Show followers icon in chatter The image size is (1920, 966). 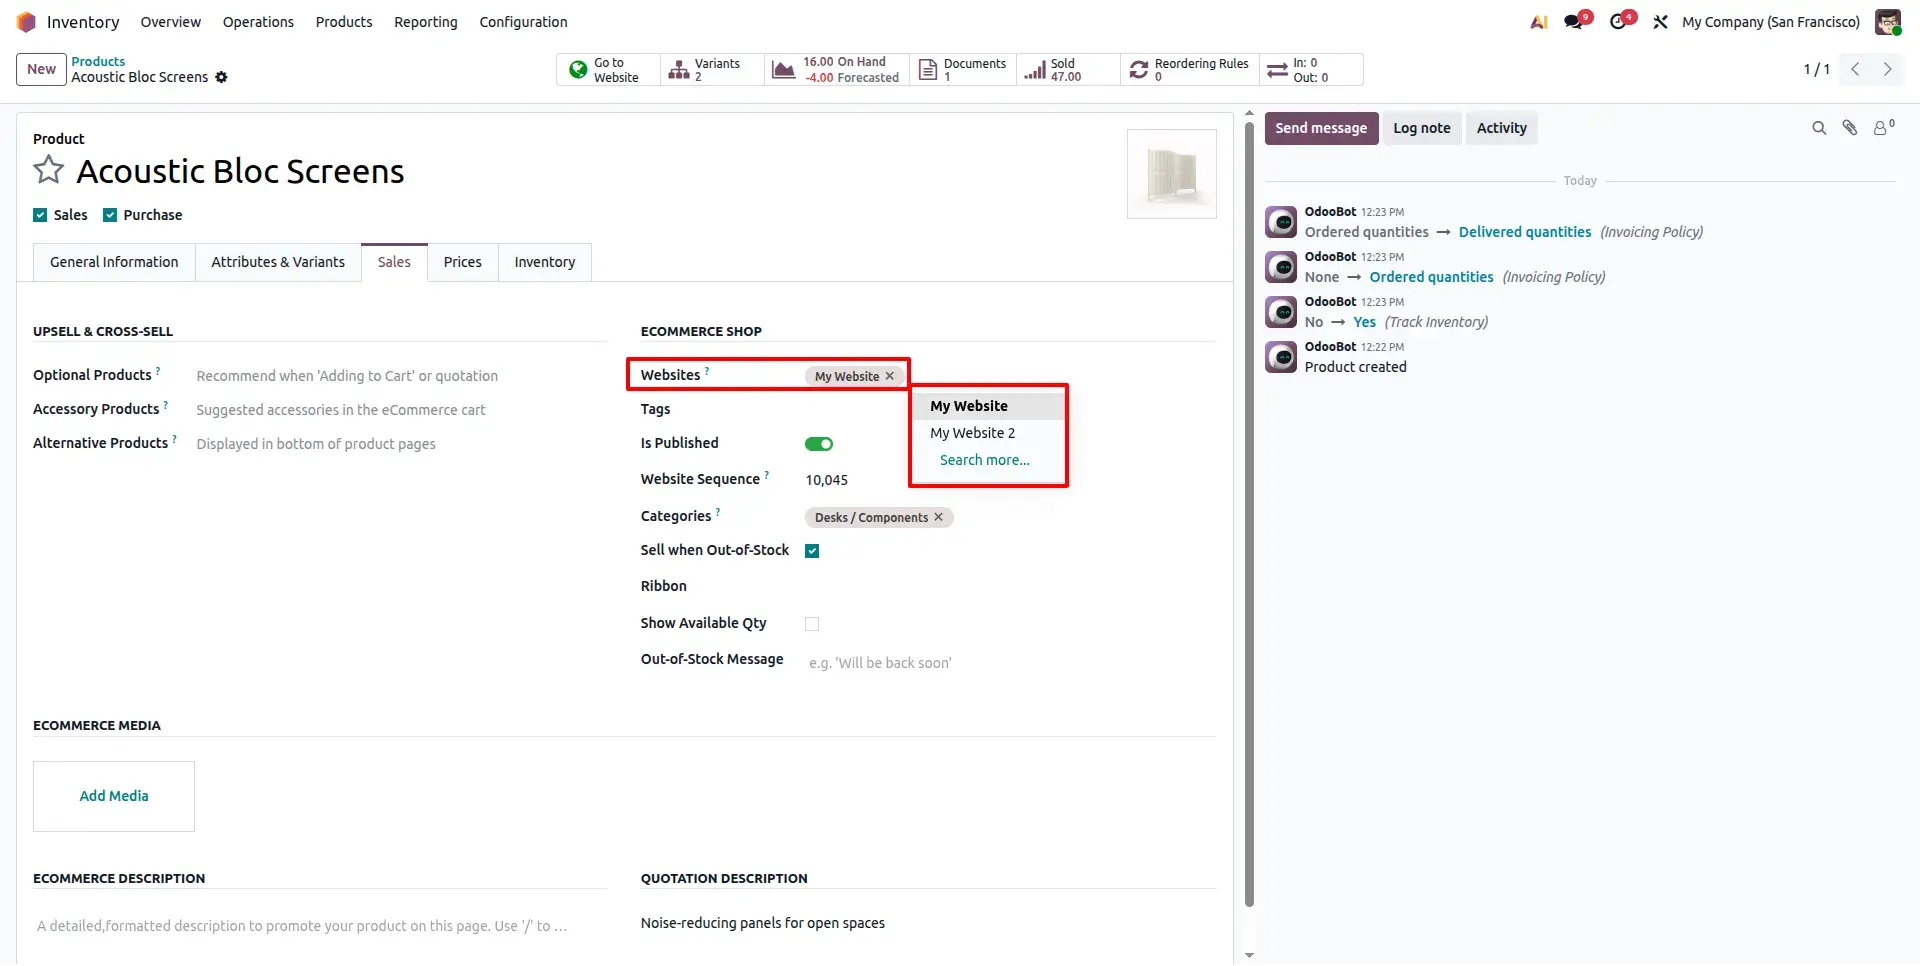point(1884,127)
